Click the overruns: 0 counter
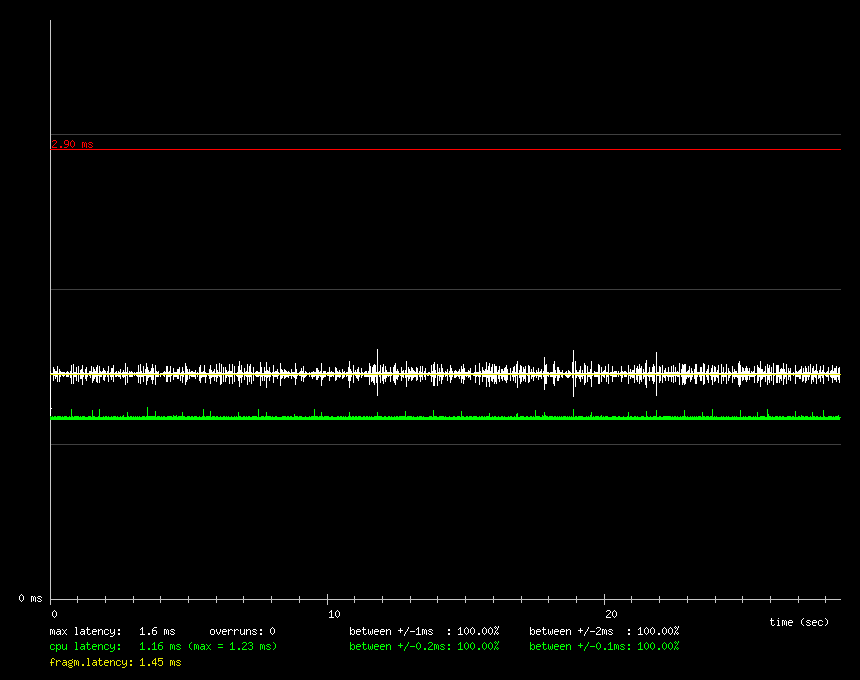860x680 pixels. (x=242, y=631)
